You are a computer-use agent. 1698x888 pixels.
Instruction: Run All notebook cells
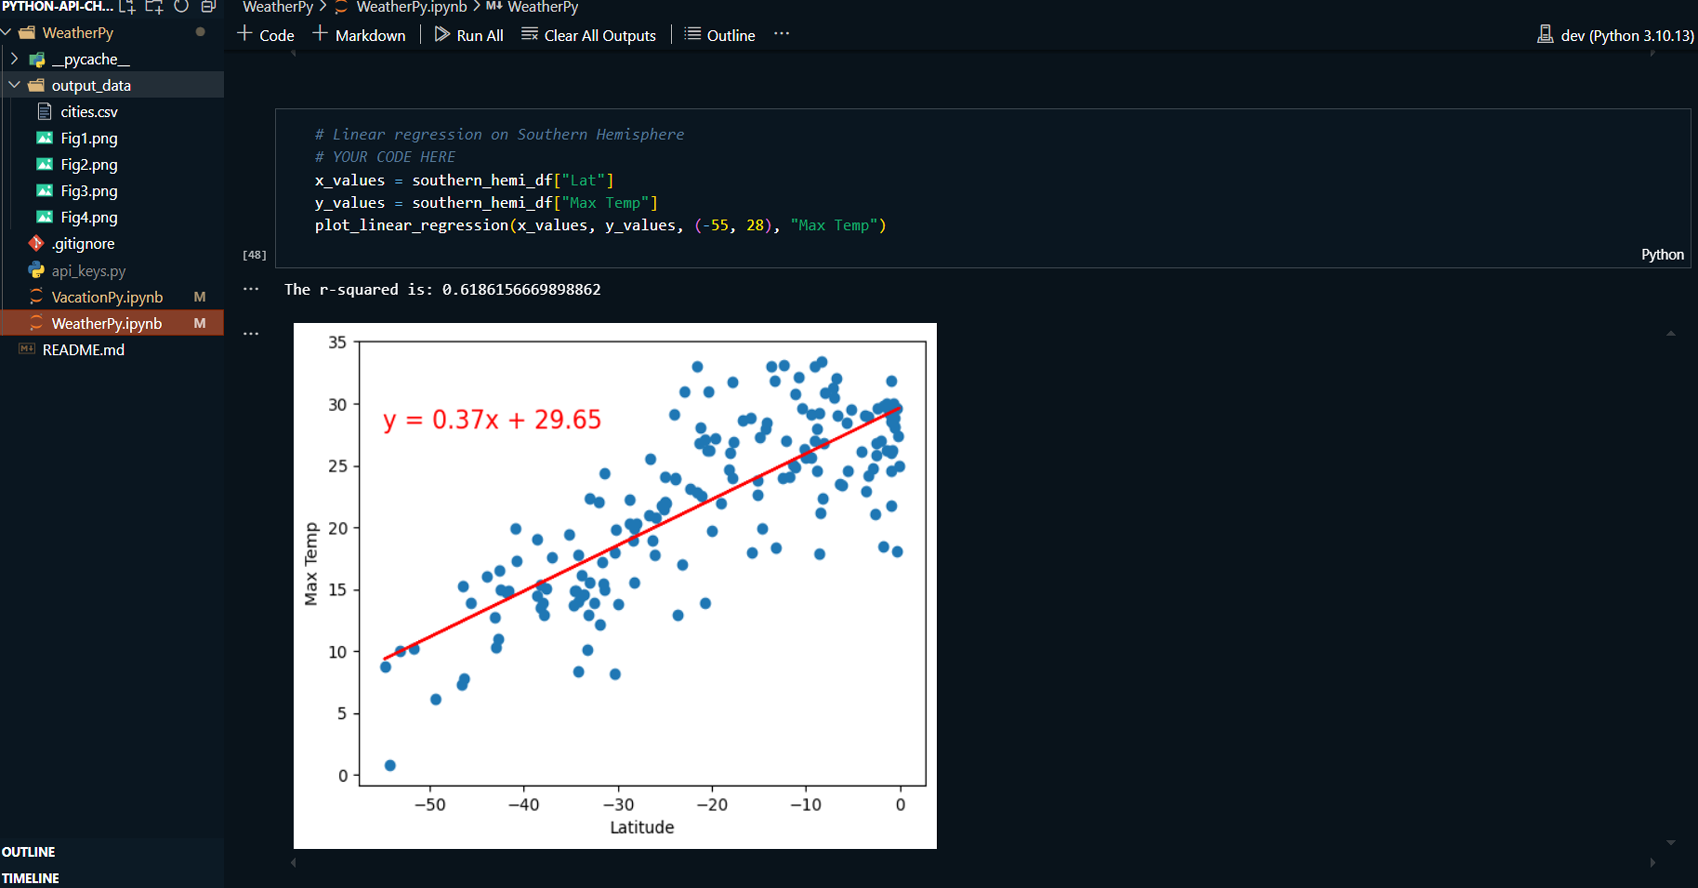tap(469, 35)
